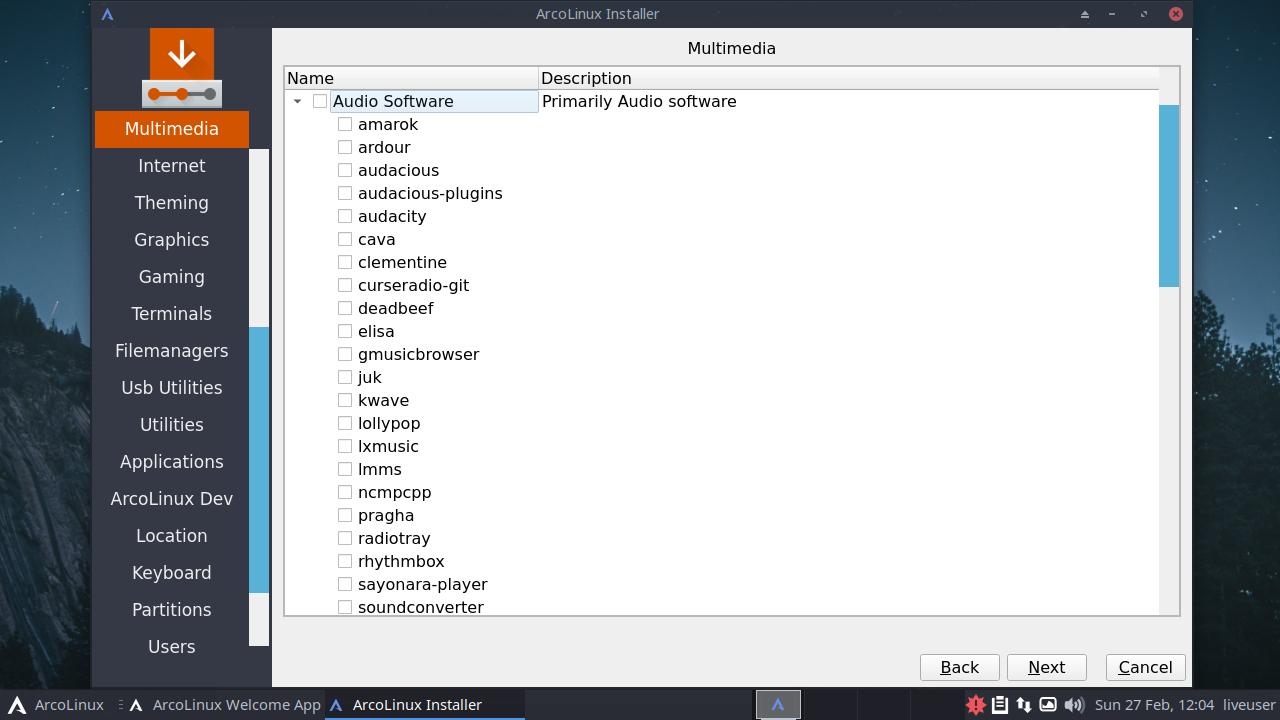1280x720 pixels.
Task: Shade the installer window with the eject icon
Action: point(1084,14)
